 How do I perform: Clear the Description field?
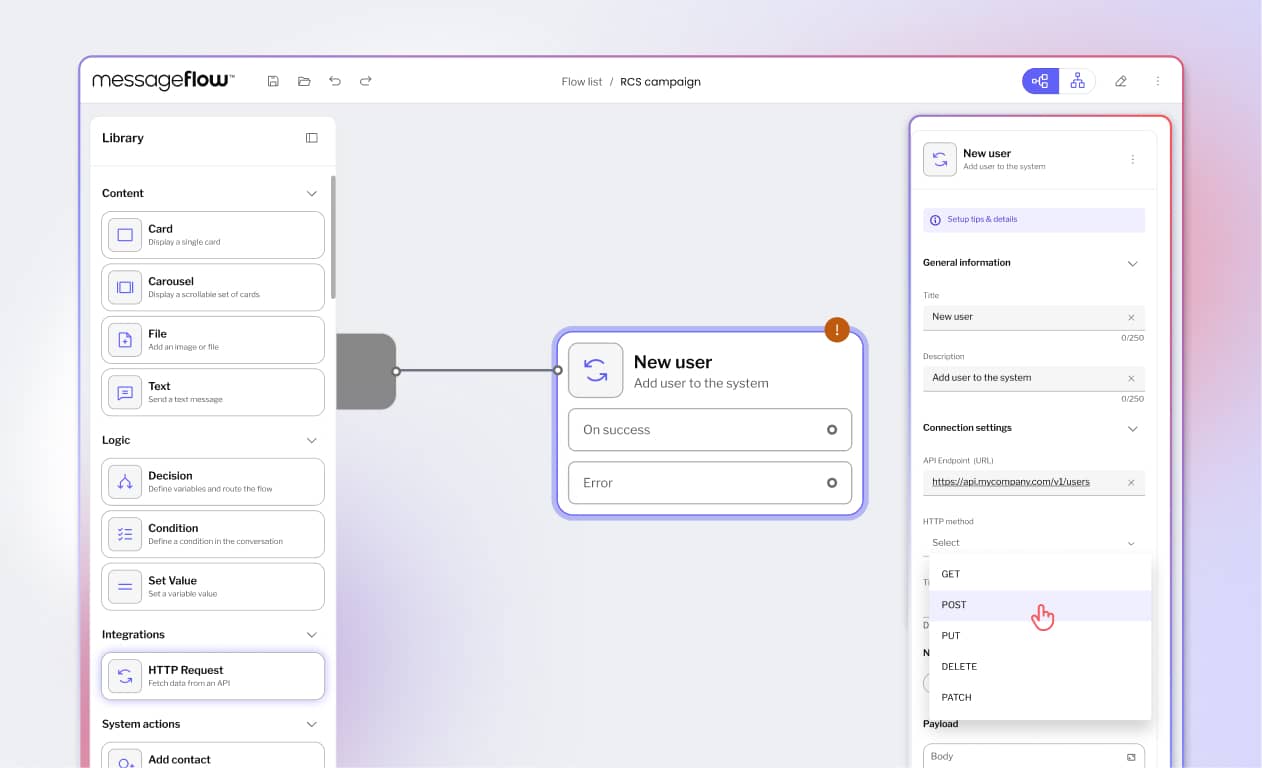point(1131,378)
